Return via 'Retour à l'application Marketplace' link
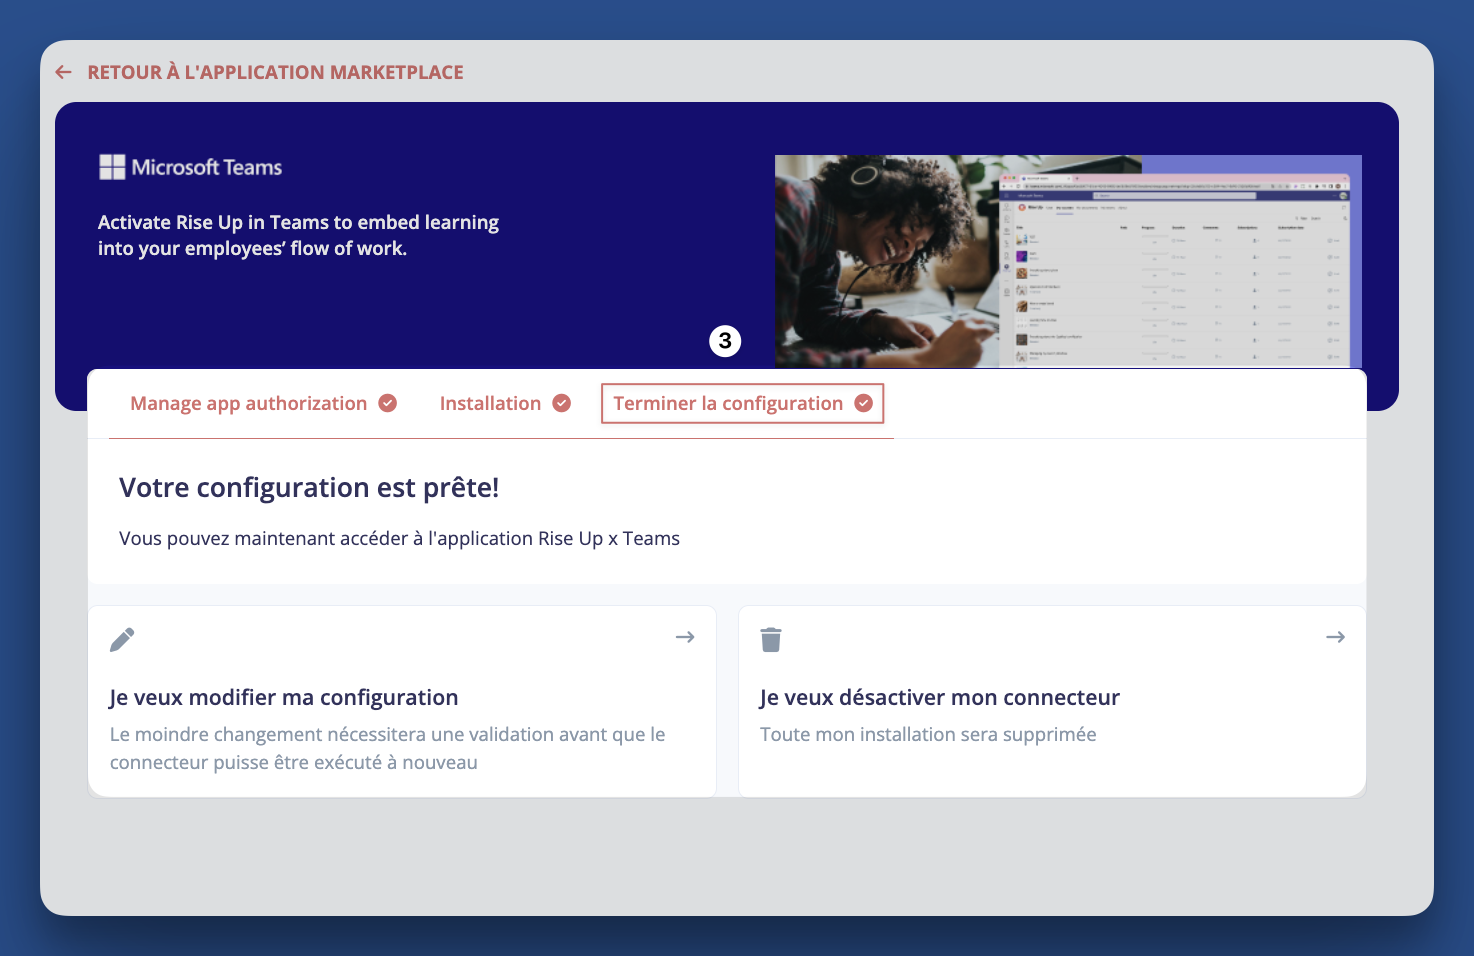The image size is (1474, 956). (275, 72)
